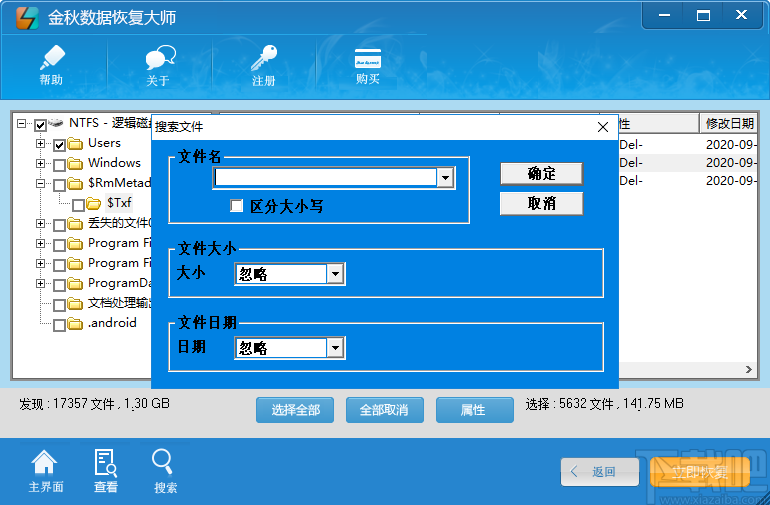
Task: Check the $Txf folder checkbox
Action: 78,205
